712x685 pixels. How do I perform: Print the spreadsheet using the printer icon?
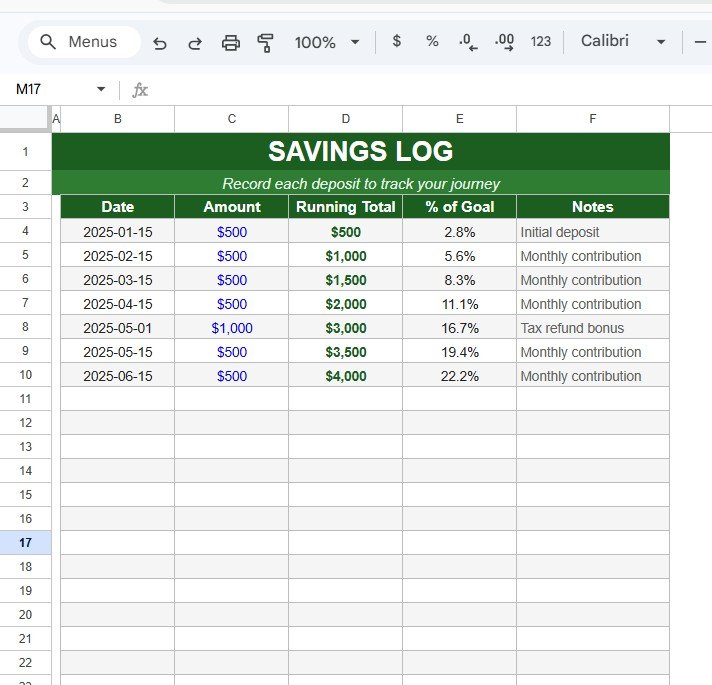pyautogui.click(x=231, y=42)
